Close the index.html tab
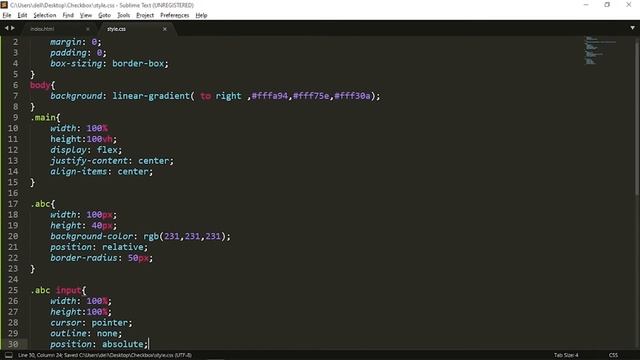640x360 pixels. pyautogui.click(x=88, y=29)
